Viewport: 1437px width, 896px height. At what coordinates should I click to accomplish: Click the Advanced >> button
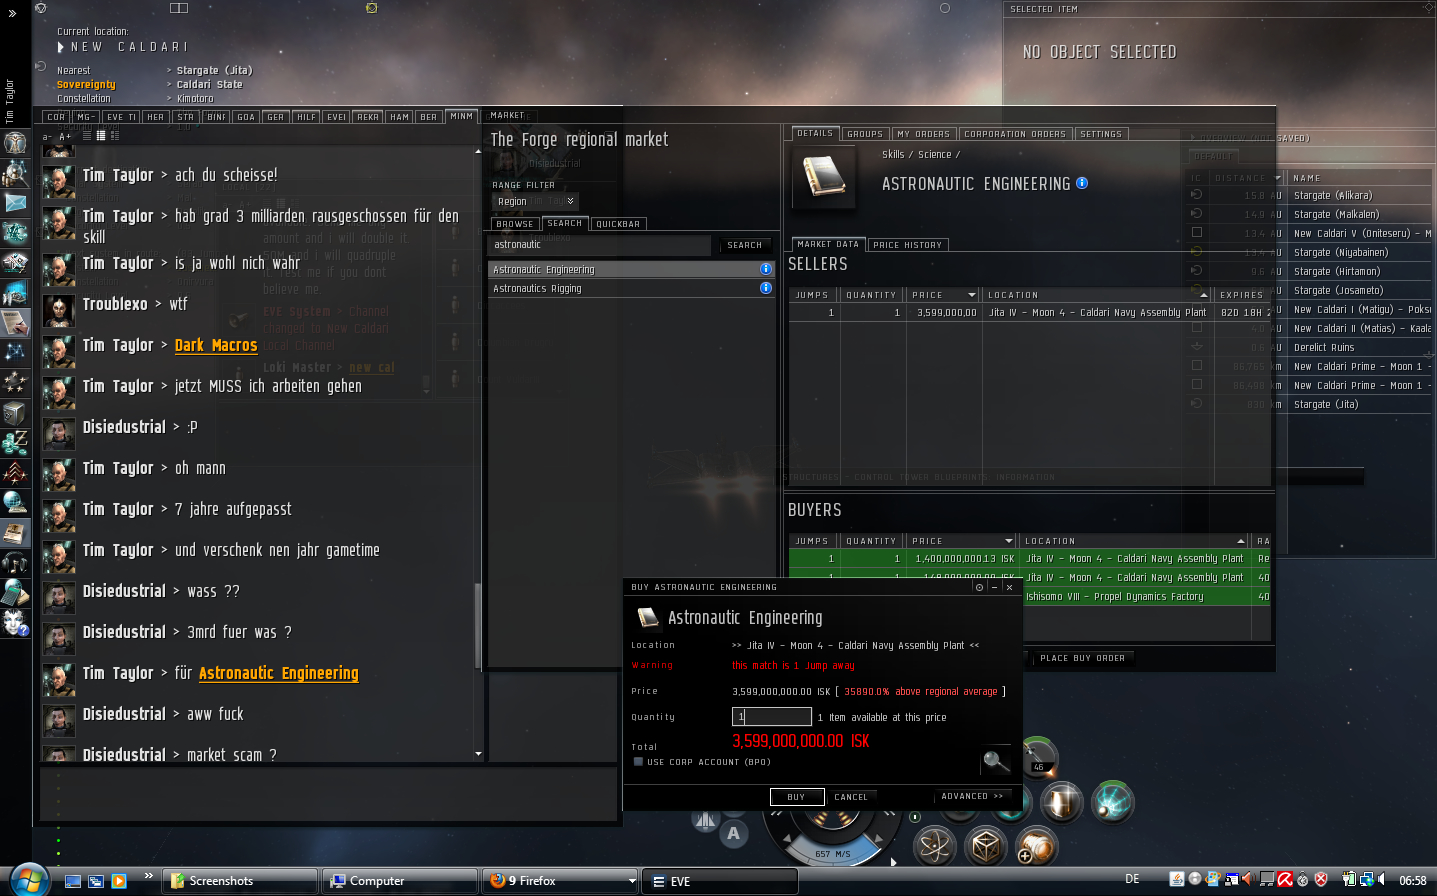click(972, 796)
